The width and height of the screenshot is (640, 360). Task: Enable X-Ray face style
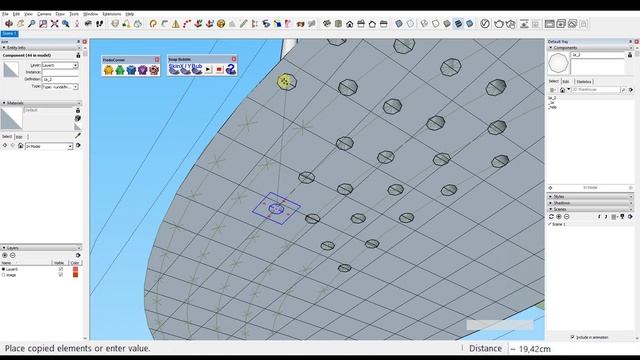coord(399,24)
